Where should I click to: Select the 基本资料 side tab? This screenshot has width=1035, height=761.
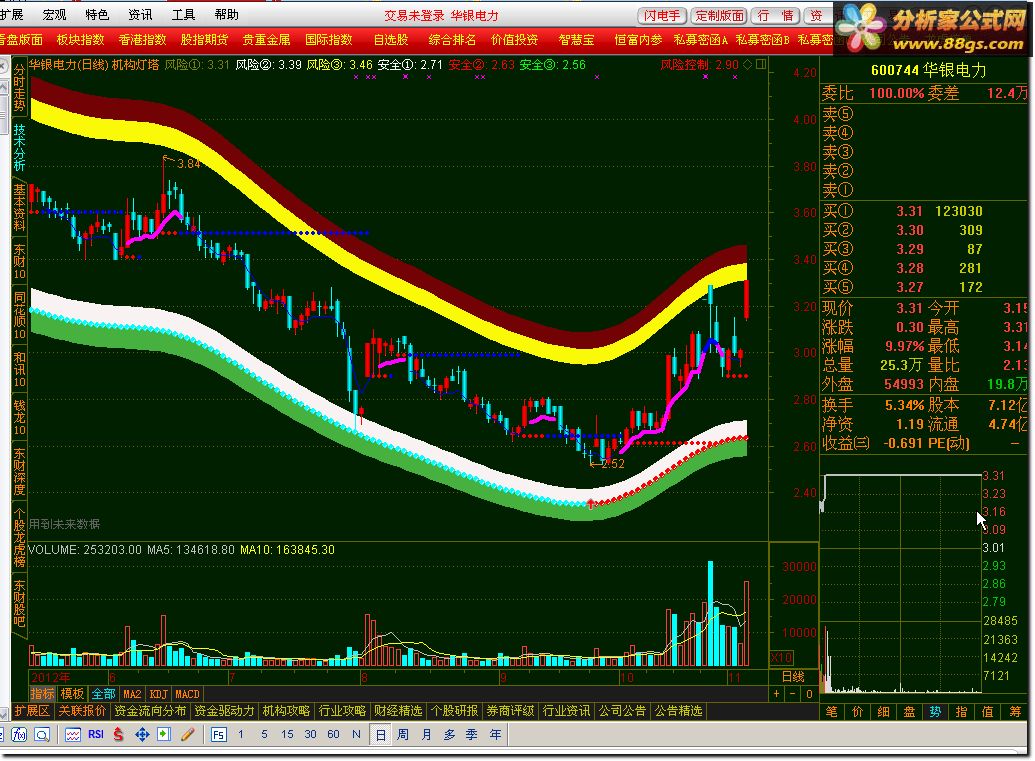[18, 207]
